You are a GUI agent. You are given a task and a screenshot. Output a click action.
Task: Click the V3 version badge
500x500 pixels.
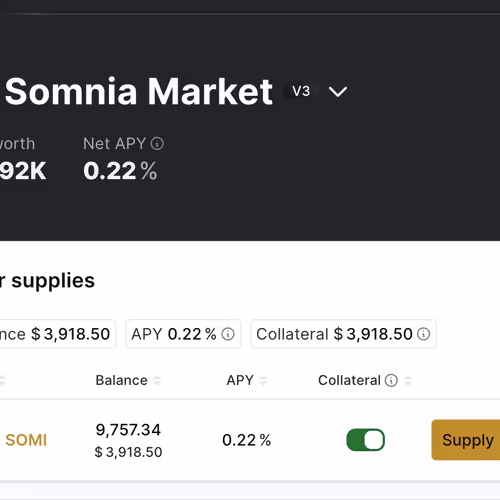point(301,91)
